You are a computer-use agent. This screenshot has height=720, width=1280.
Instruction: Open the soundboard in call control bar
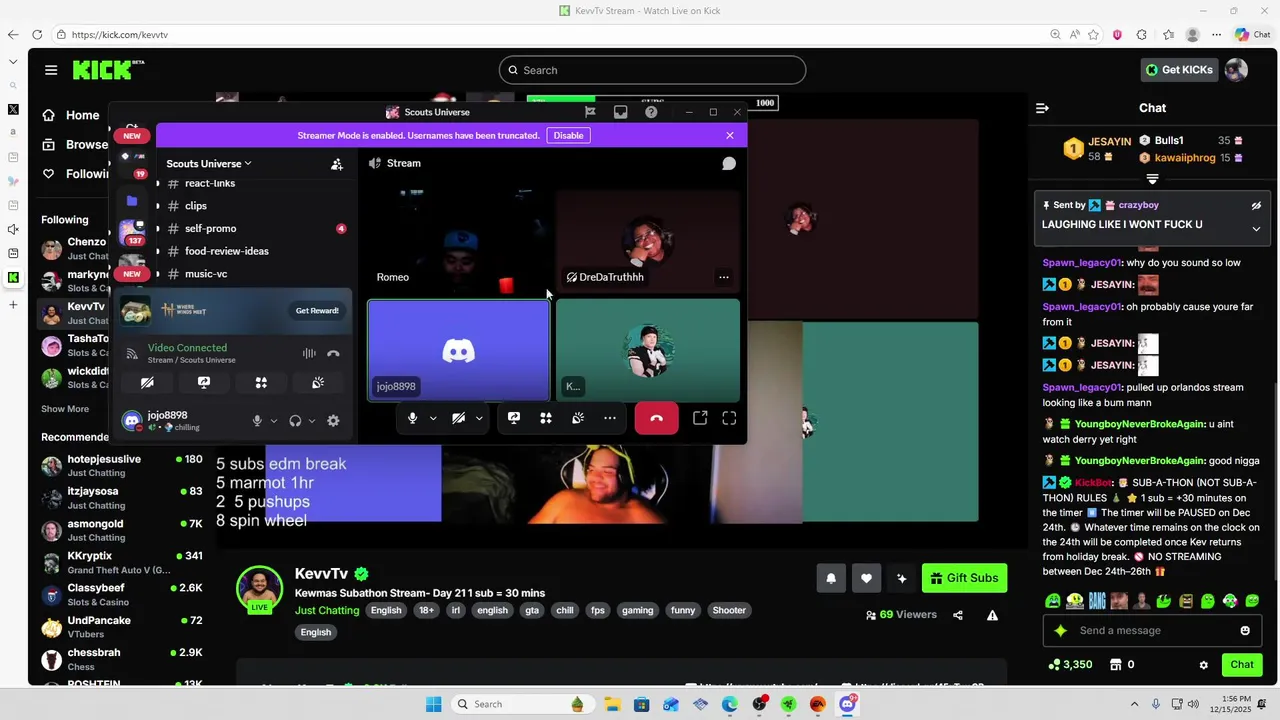coord(578,418)
